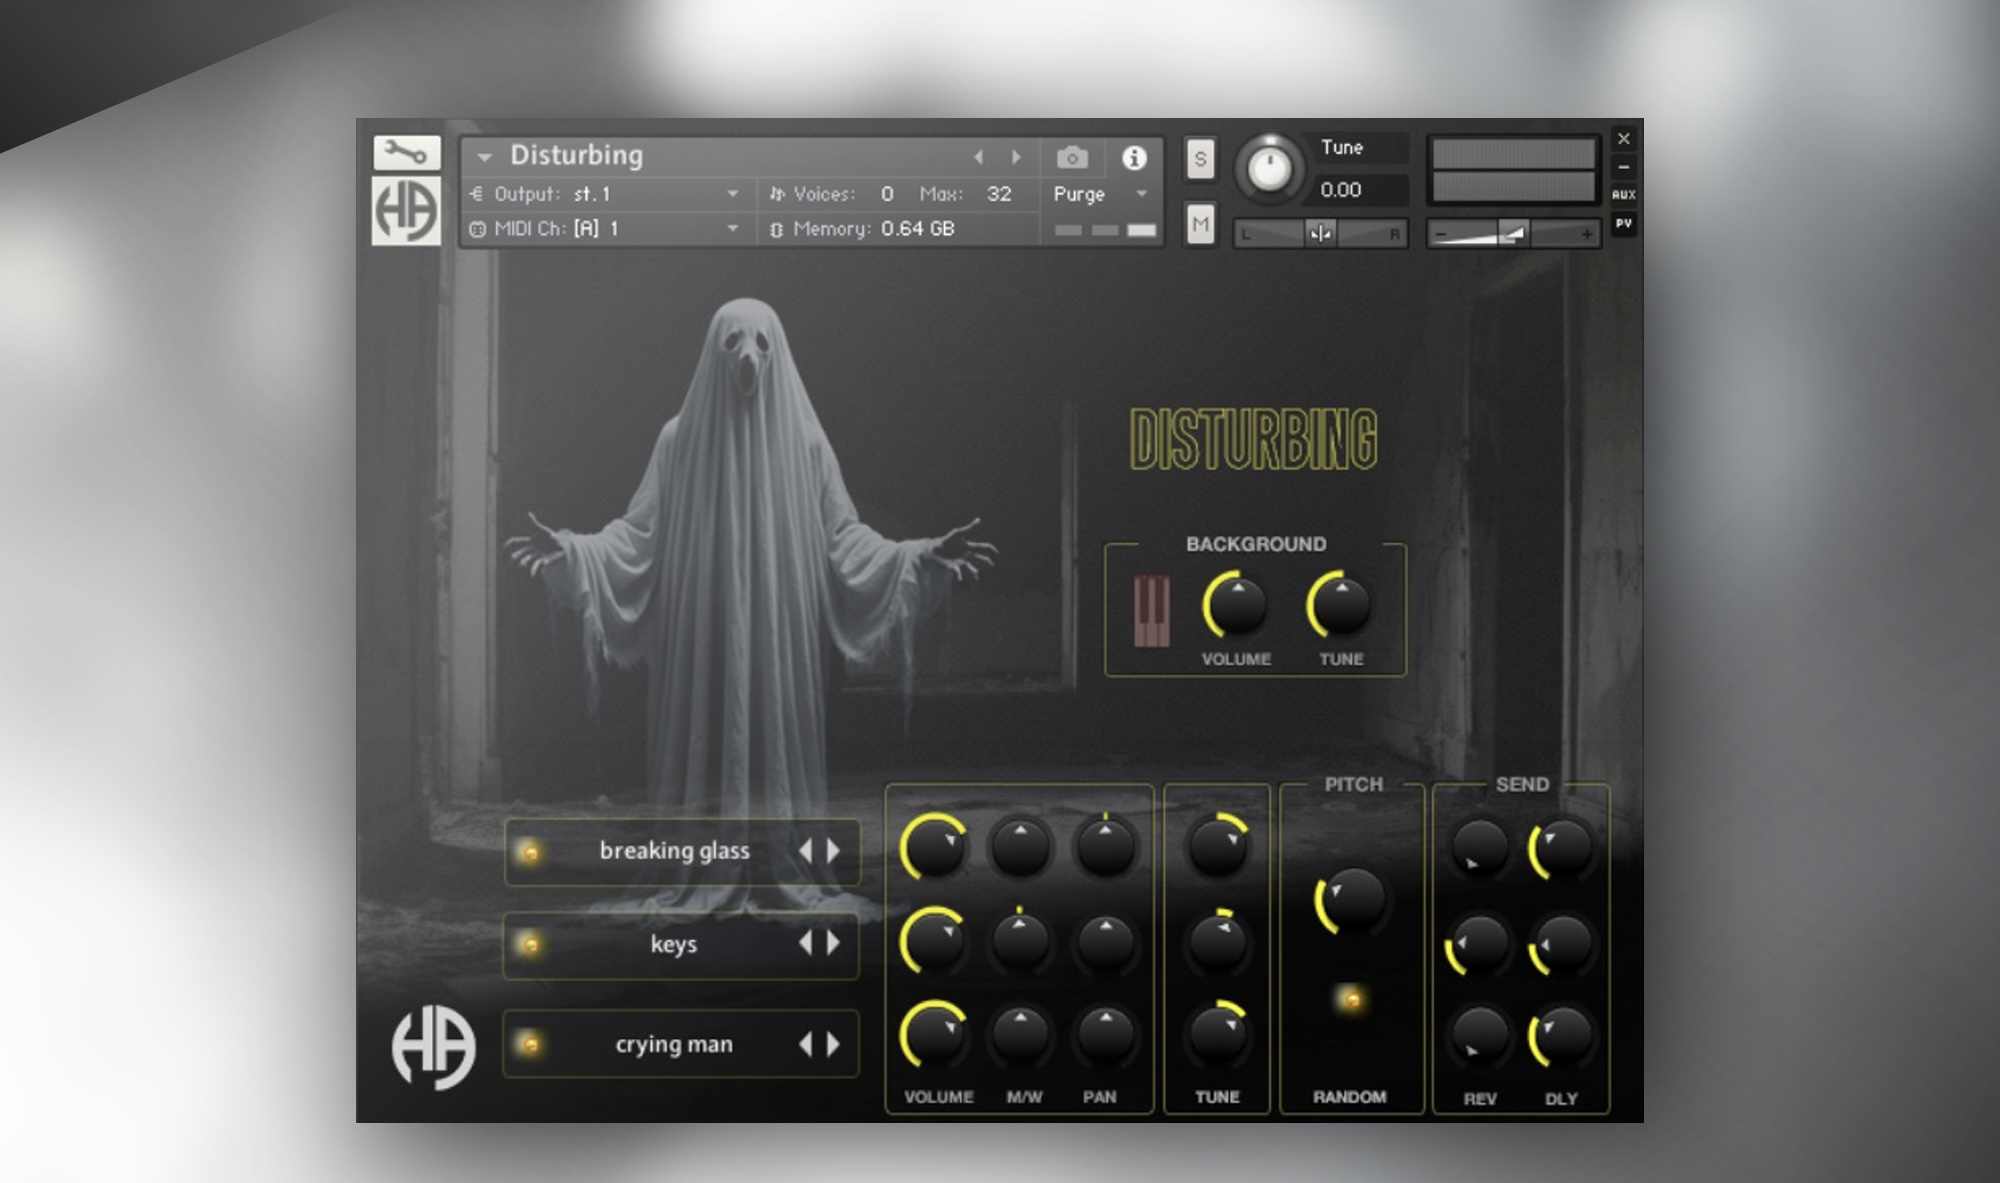Open the Disturbing instrument name dropdown
This screenshot has width=2000, height=1183.
(485, 157)
